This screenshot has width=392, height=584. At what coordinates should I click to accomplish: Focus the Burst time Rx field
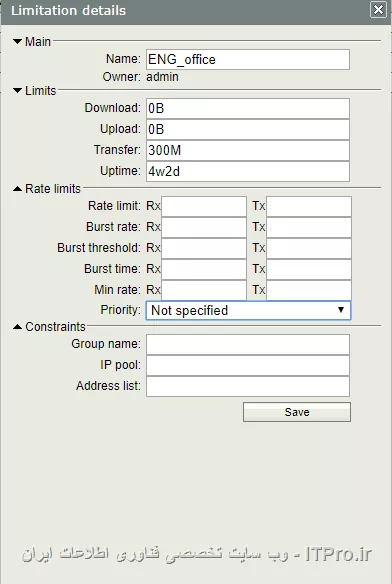tap(204, 269)
